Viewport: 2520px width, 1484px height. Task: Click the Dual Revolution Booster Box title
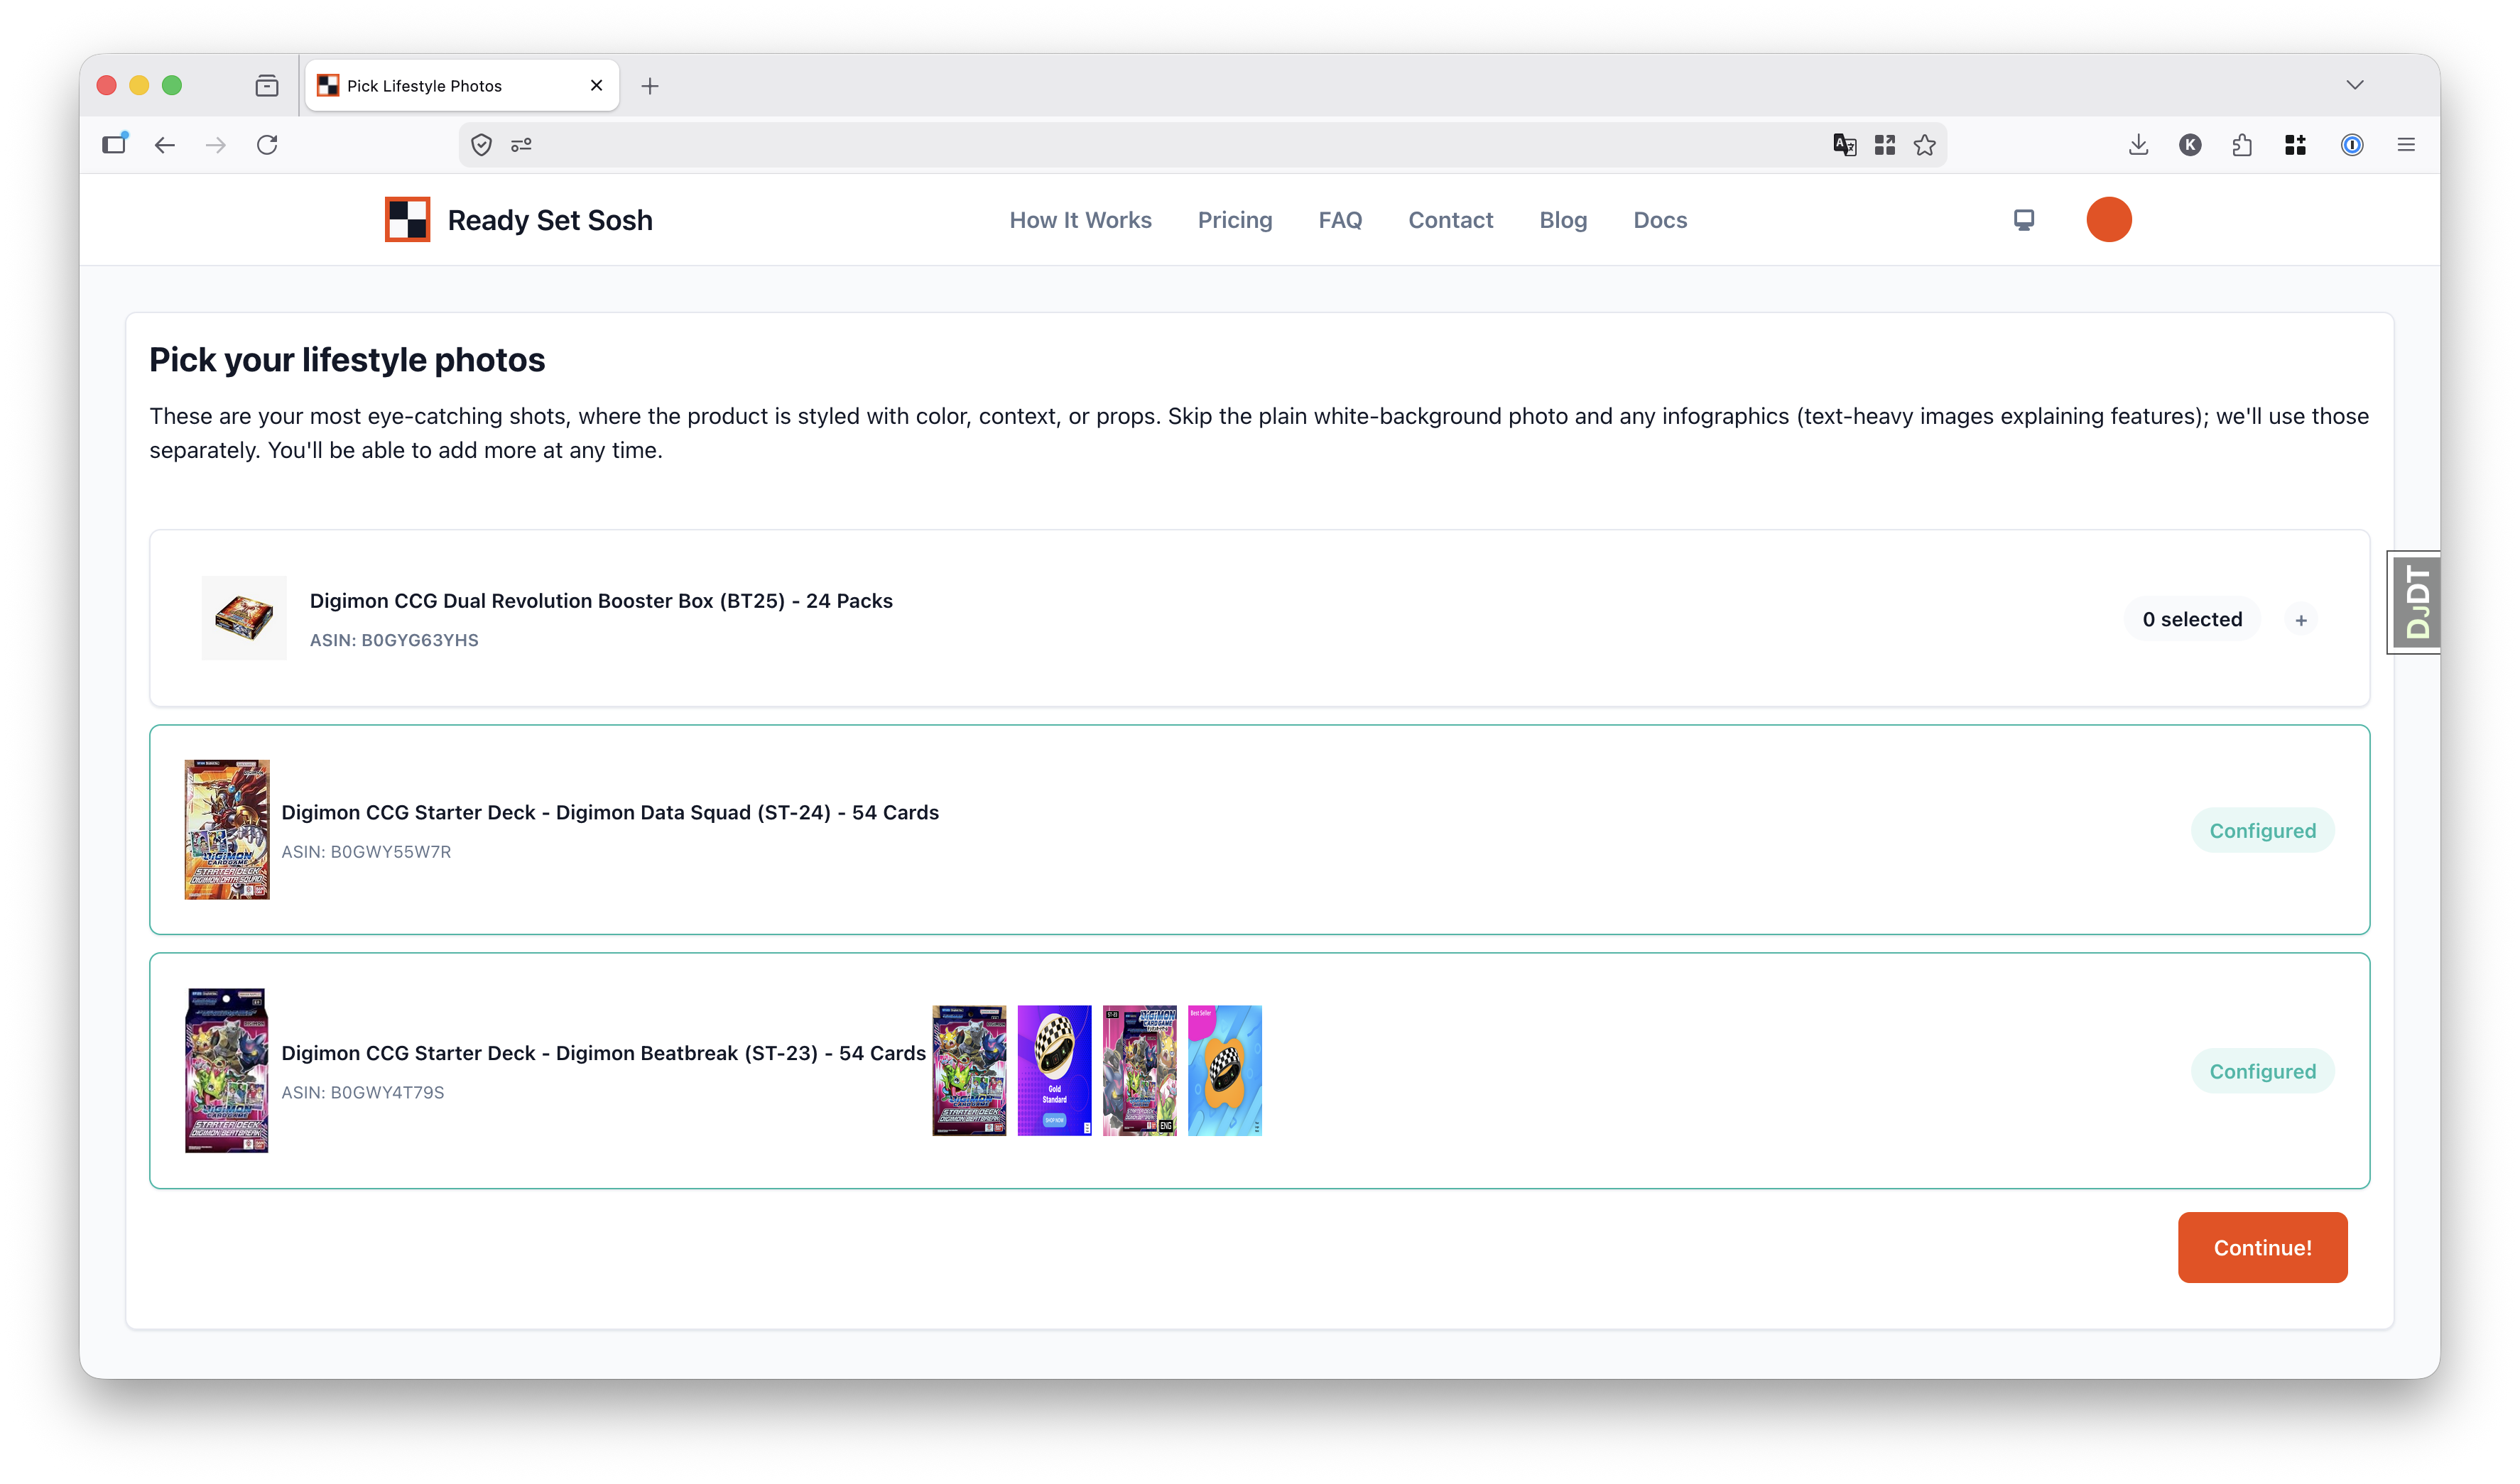coord(601,601)
